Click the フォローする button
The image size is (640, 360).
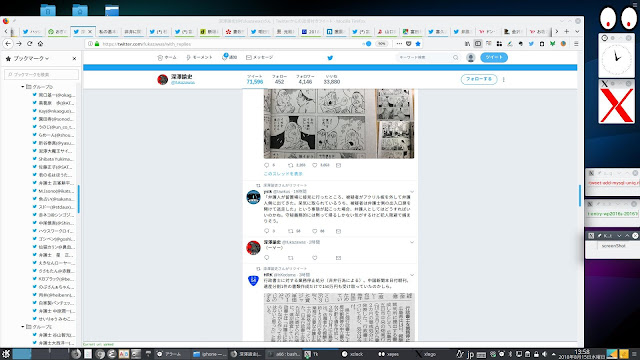479,79
